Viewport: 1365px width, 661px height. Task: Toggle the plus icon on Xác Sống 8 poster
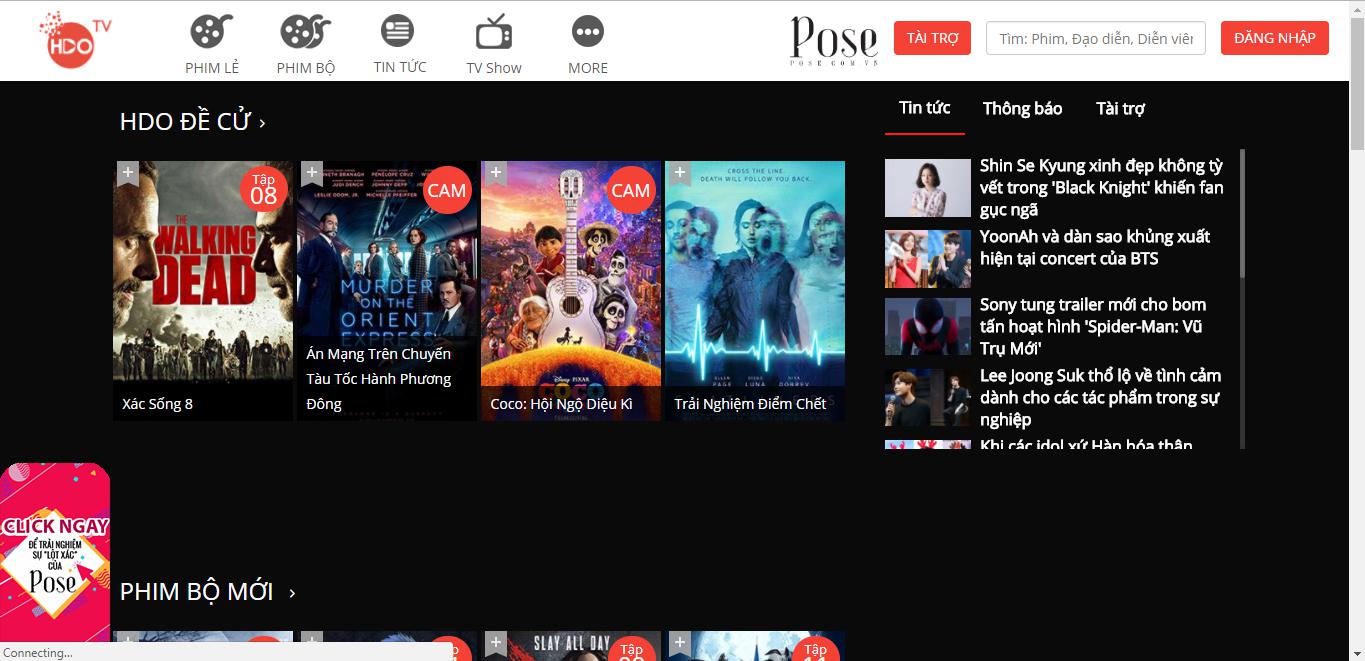(128, 172)
